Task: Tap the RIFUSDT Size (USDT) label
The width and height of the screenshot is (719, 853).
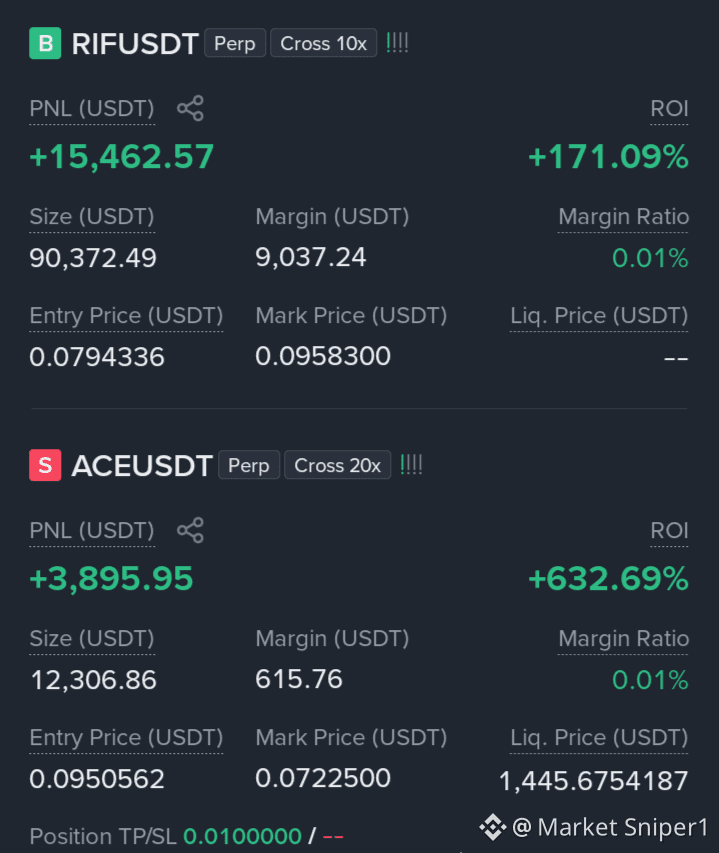Action: 92,217
